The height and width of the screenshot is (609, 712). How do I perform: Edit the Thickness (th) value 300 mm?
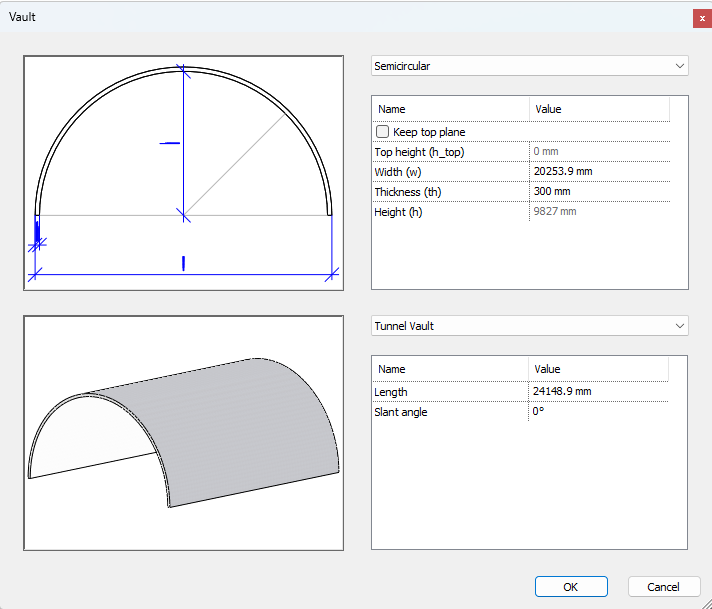tap(598, 192)
